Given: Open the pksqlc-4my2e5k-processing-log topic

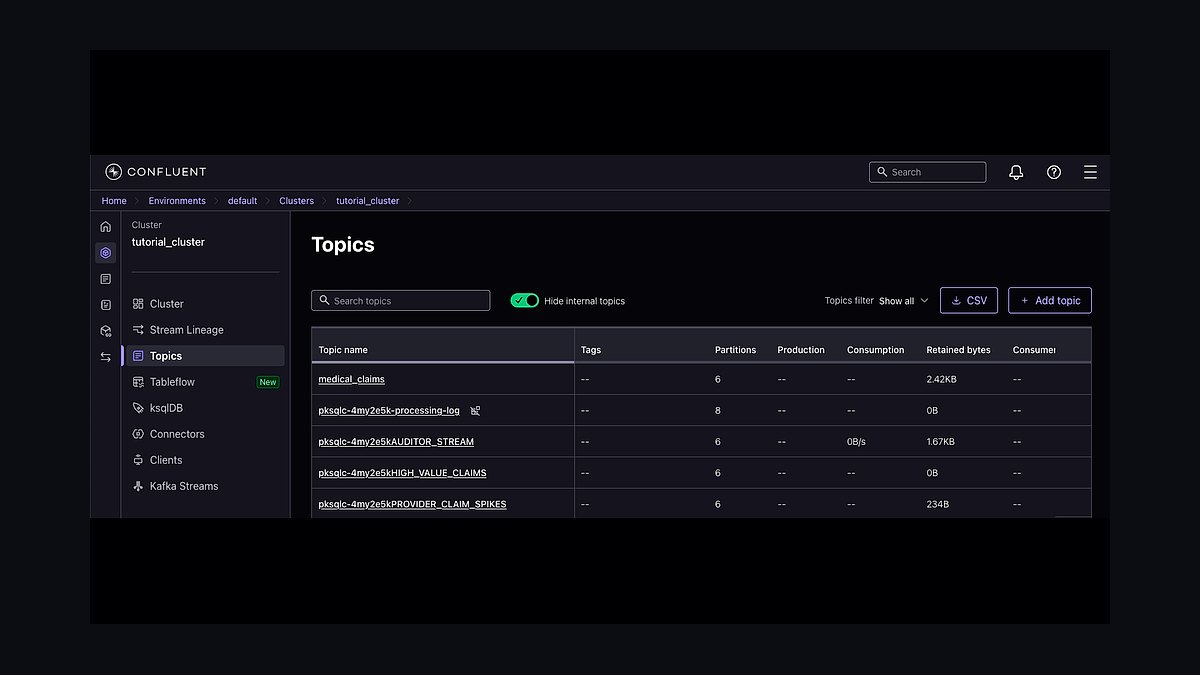Looking at the screenshot, I should tap(389, 411).
